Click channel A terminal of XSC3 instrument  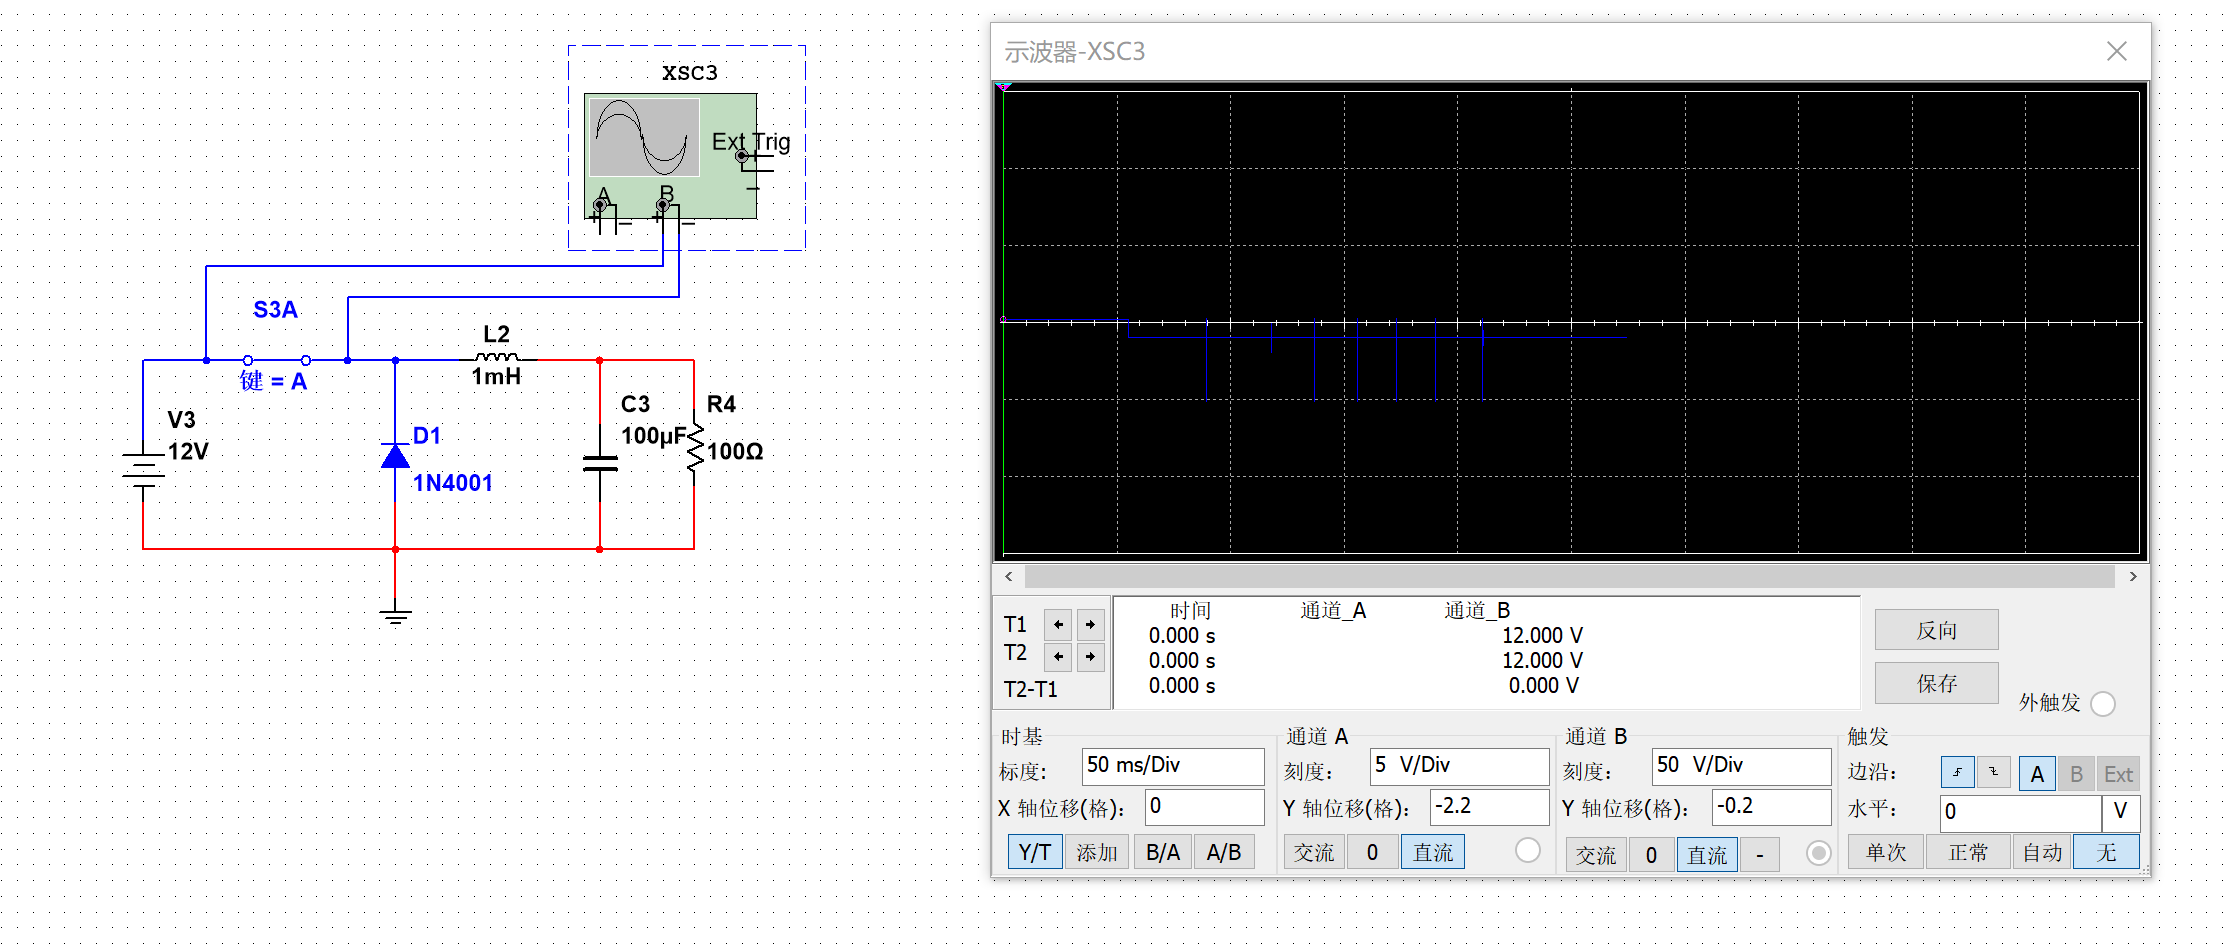coord(600,206)
